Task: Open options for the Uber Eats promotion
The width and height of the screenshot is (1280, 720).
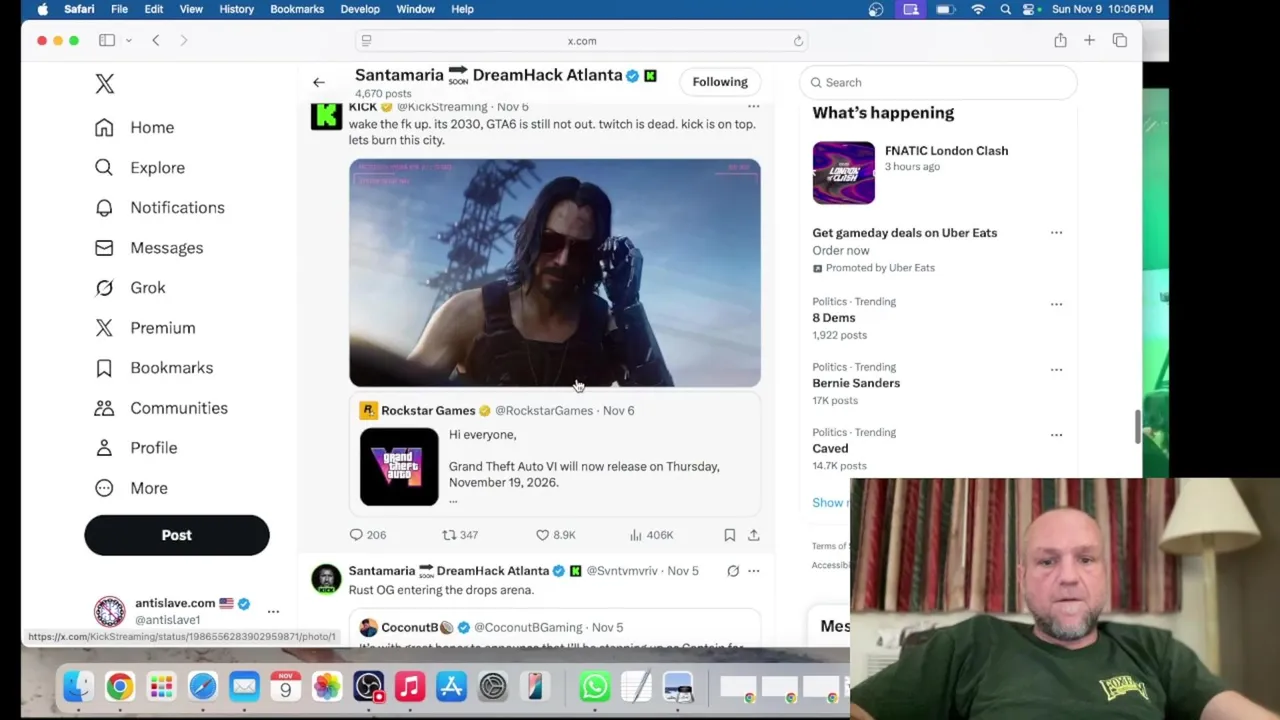Action: pos(1056,233)
